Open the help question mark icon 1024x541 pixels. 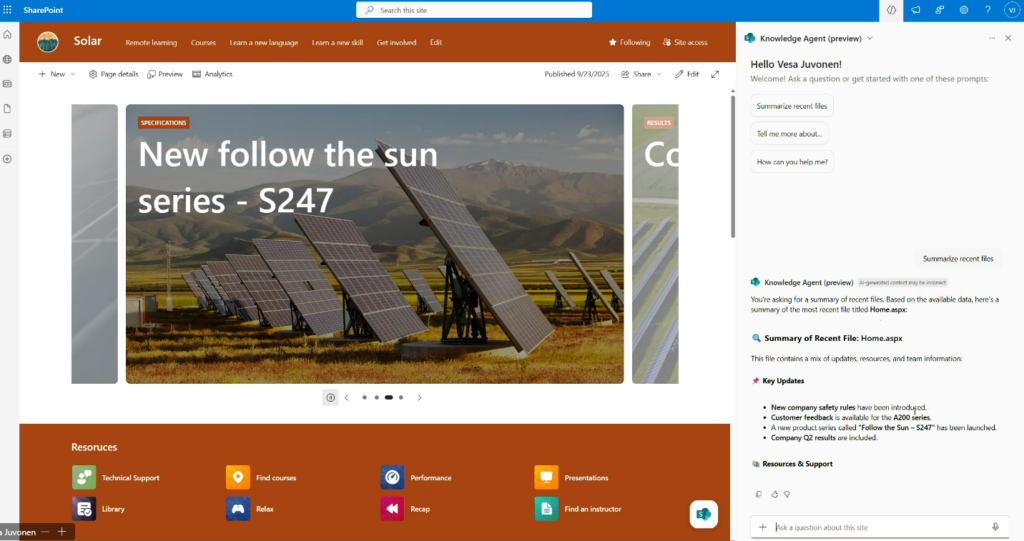pos(987,10)
